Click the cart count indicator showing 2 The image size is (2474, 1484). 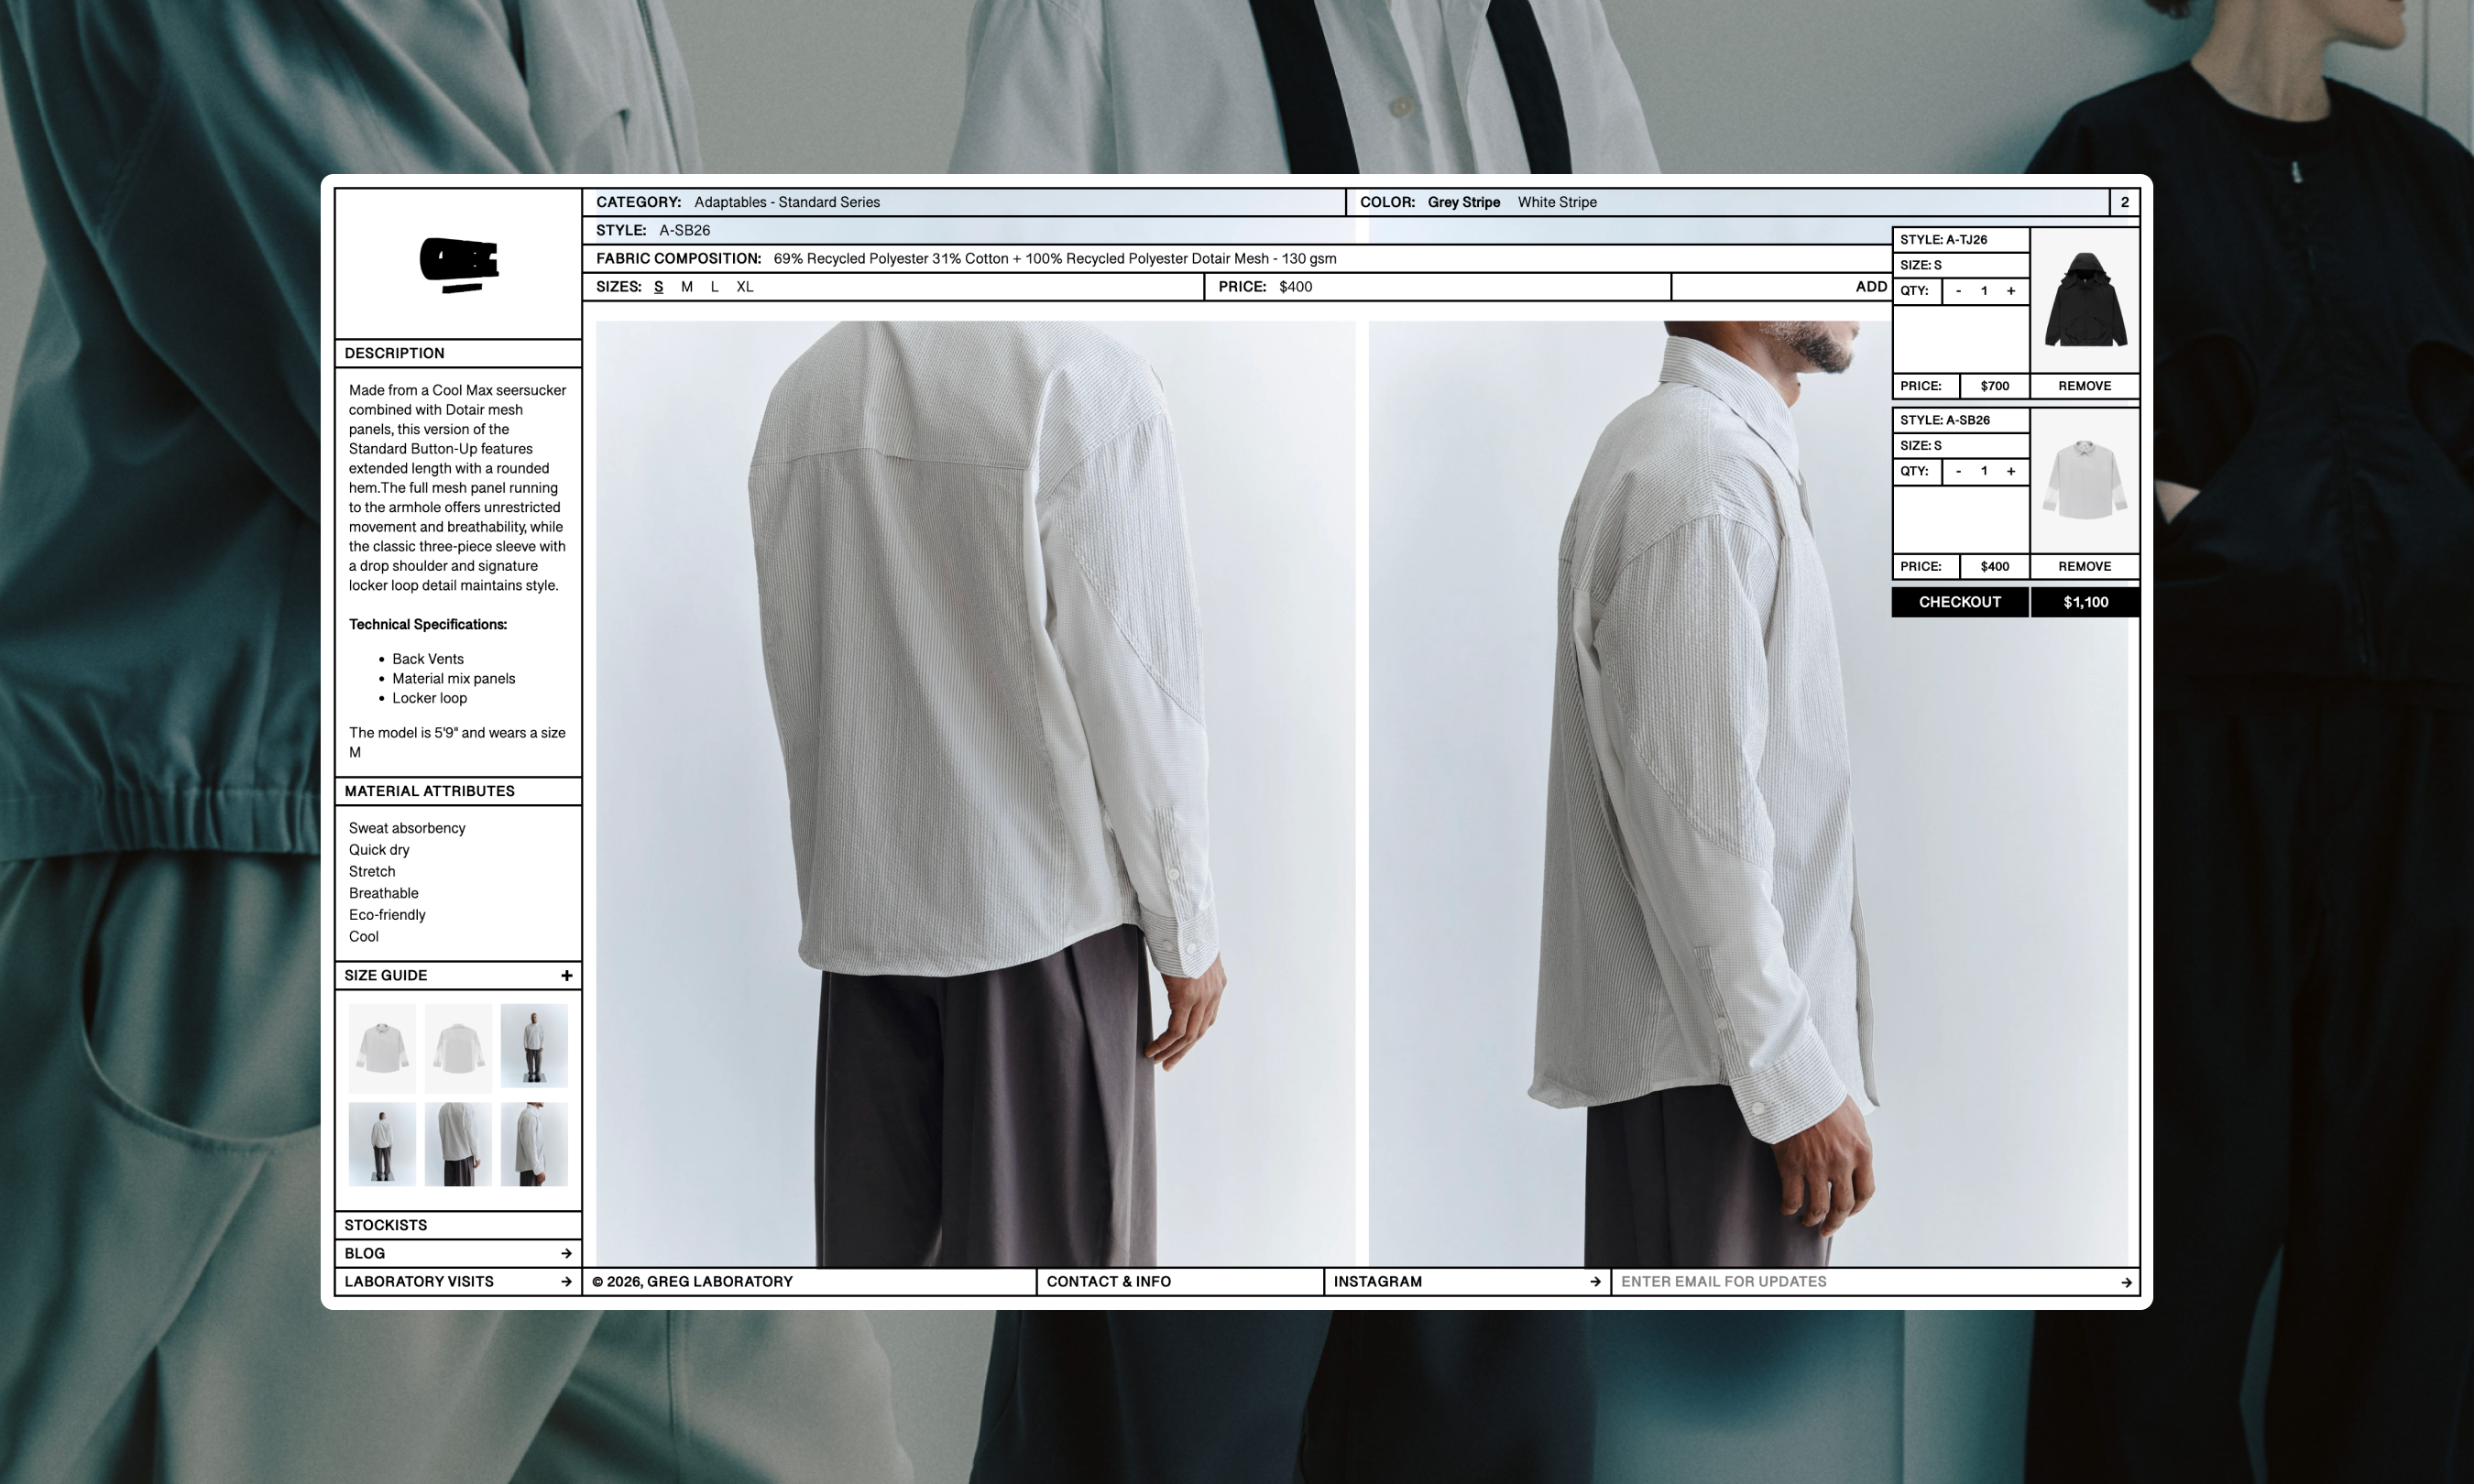pos(2126,202)
